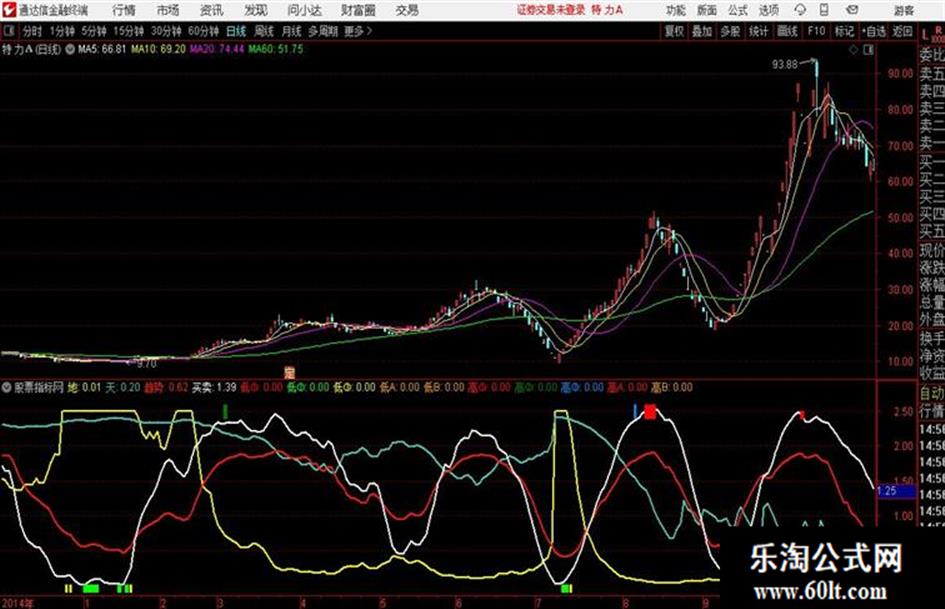Click the green buy signal marker near month 7
Viewport: 945px width, 609px height.
click(566, 588)
